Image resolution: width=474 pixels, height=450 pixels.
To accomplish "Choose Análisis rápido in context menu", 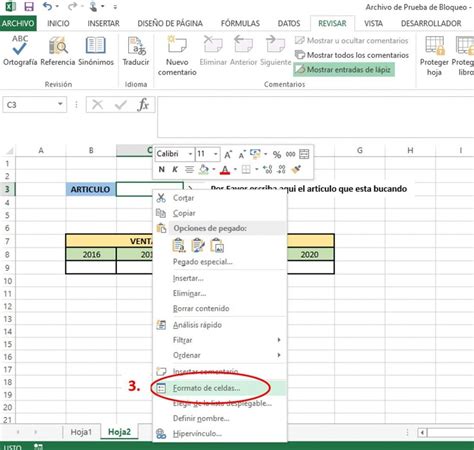I will pos(220,325).
